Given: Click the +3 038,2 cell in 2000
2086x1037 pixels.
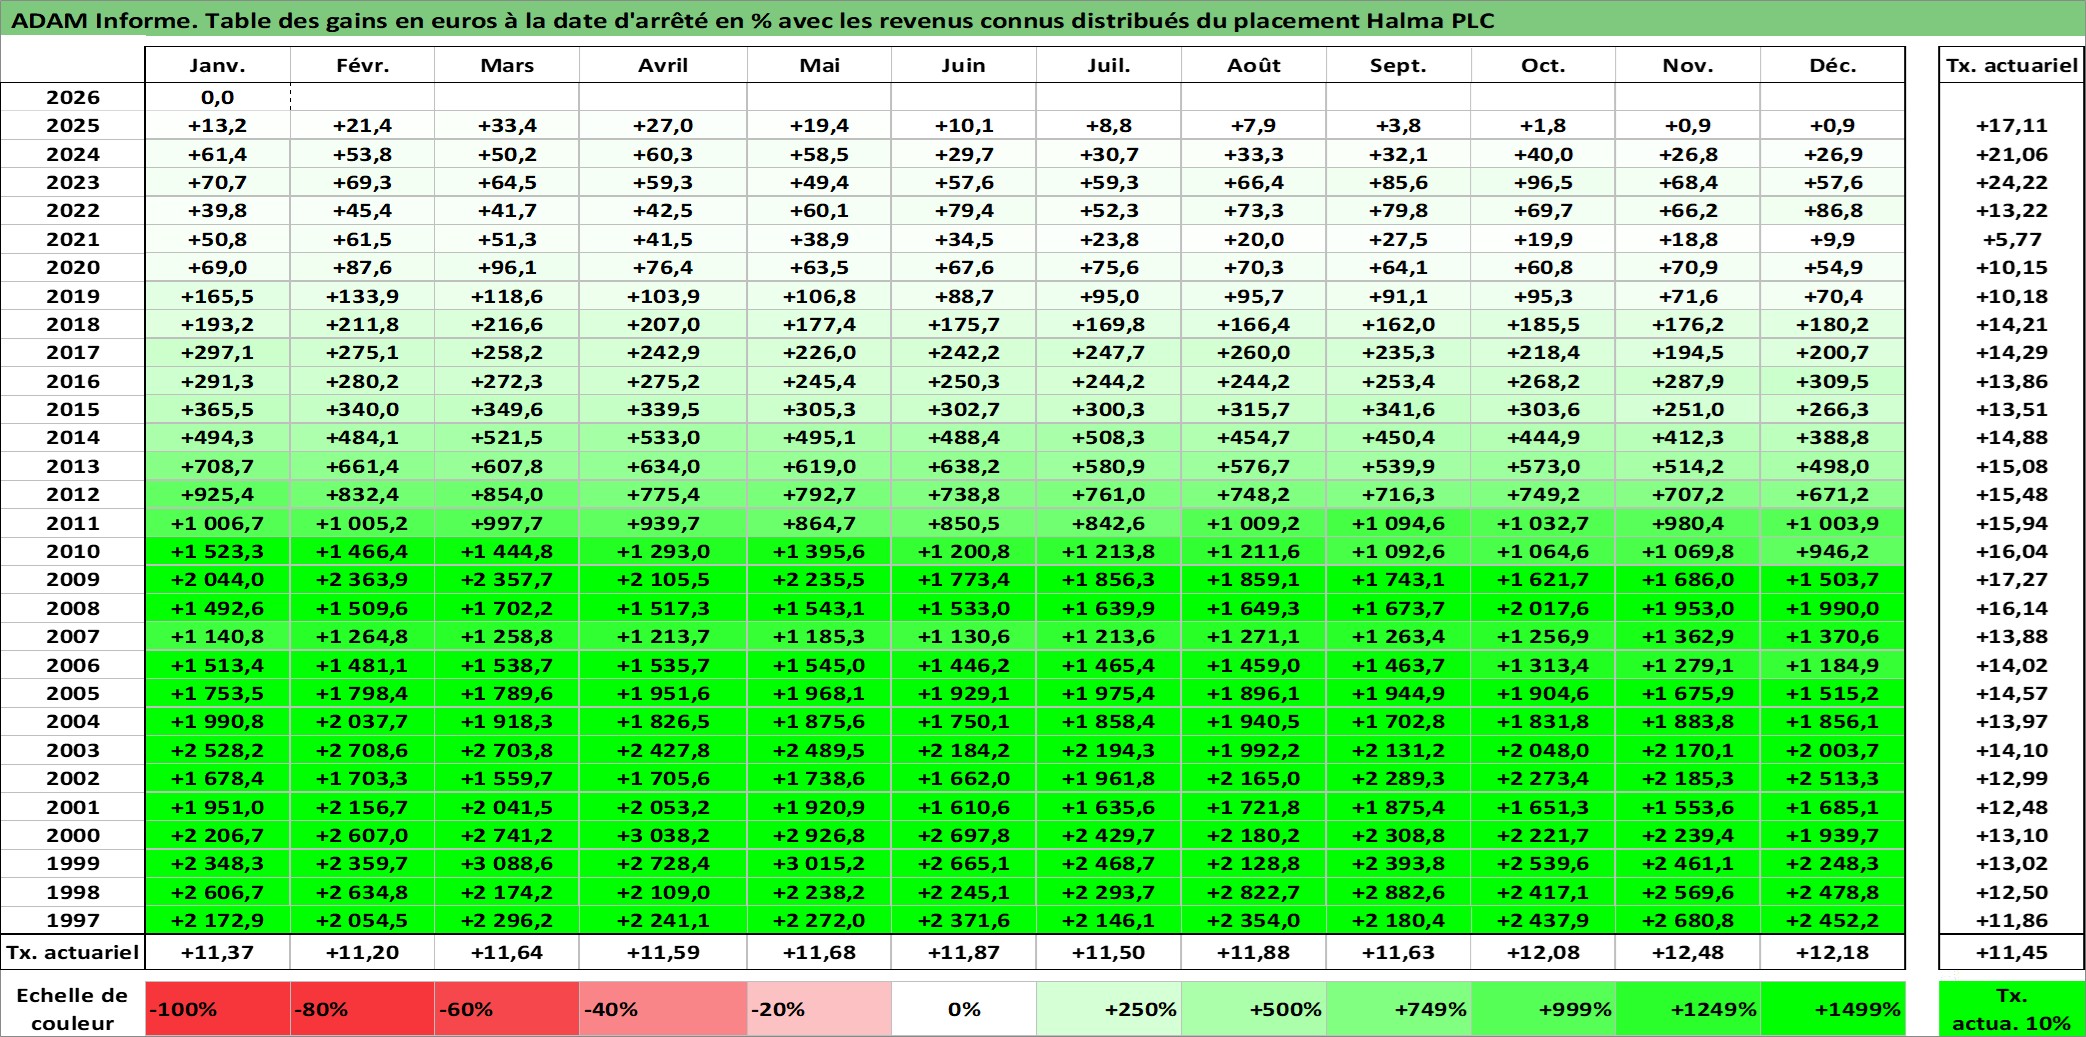Looking at the screenshot, I should click(663, 835).
